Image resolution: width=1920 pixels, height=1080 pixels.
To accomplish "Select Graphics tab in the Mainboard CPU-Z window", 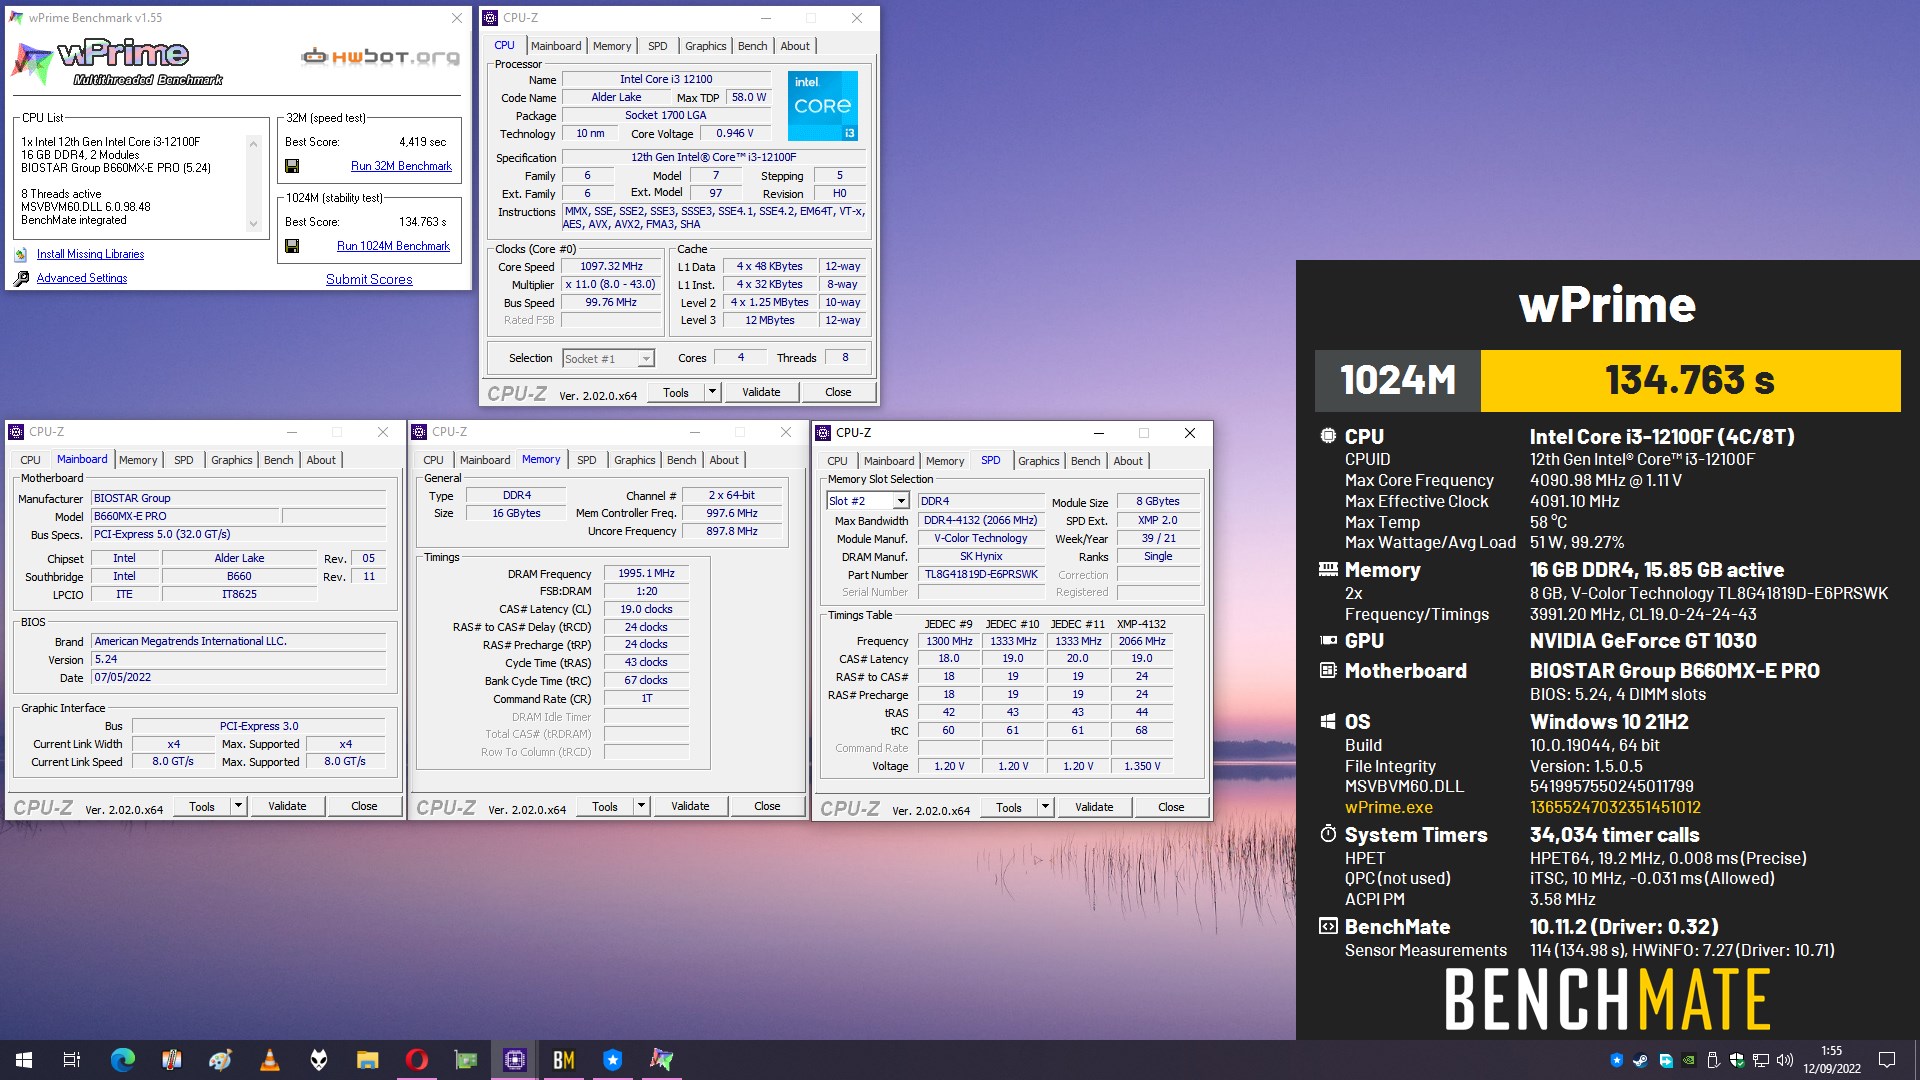I will tap(231, 460).
